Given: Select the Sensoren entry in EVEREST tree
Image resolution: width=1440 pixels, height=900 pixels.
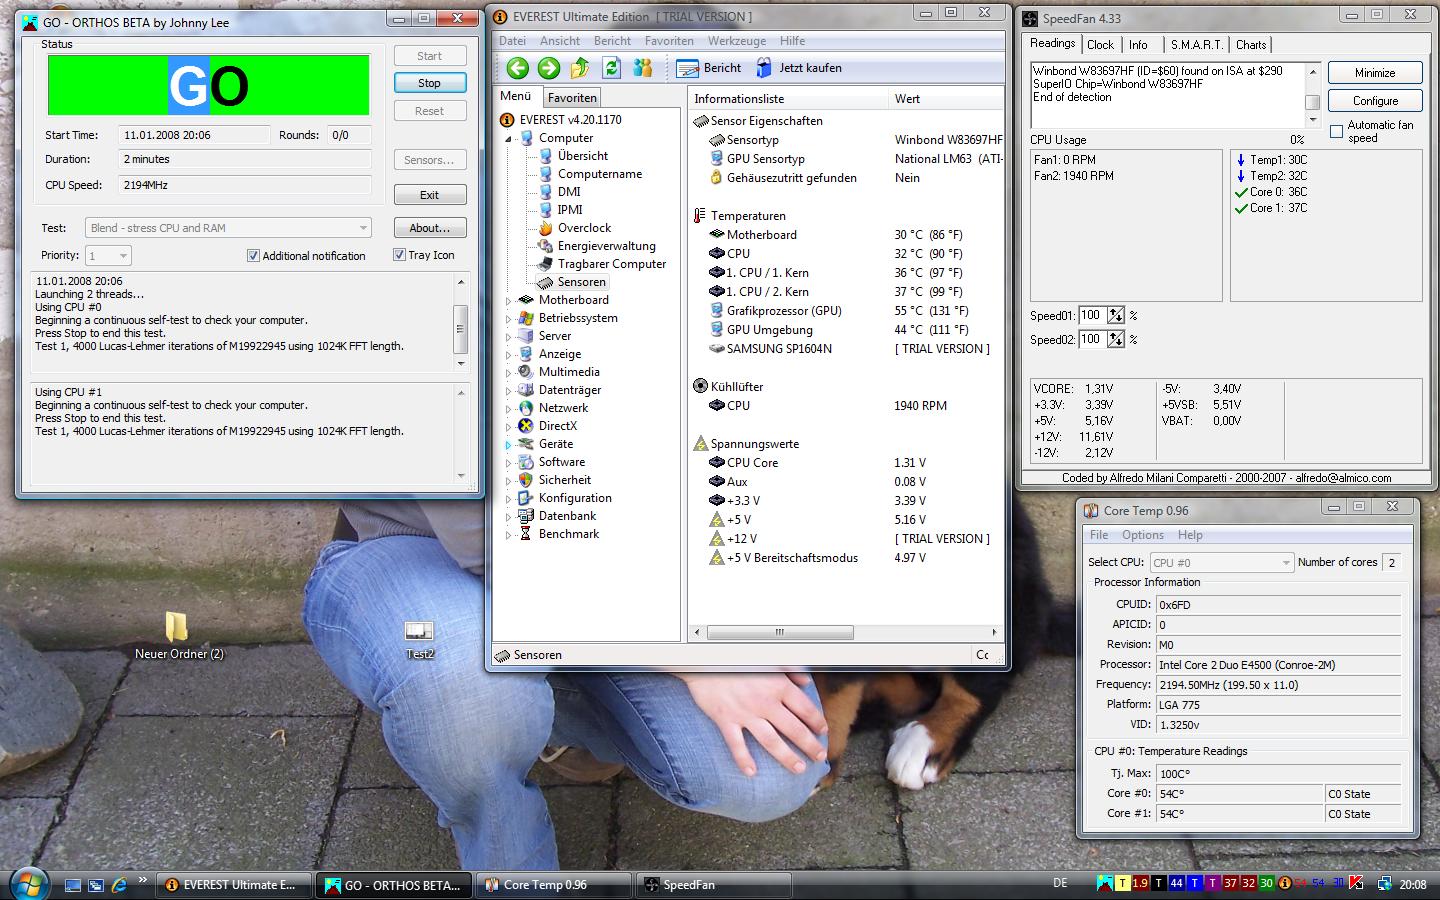Looking at the screenshot, I should click(x=581, y=282).
